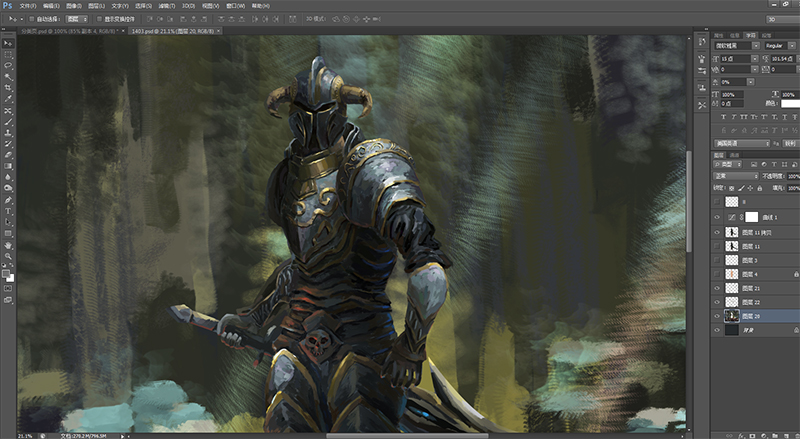
Task: Click the add layer mask icon
Action: click(x=753, y=436)
